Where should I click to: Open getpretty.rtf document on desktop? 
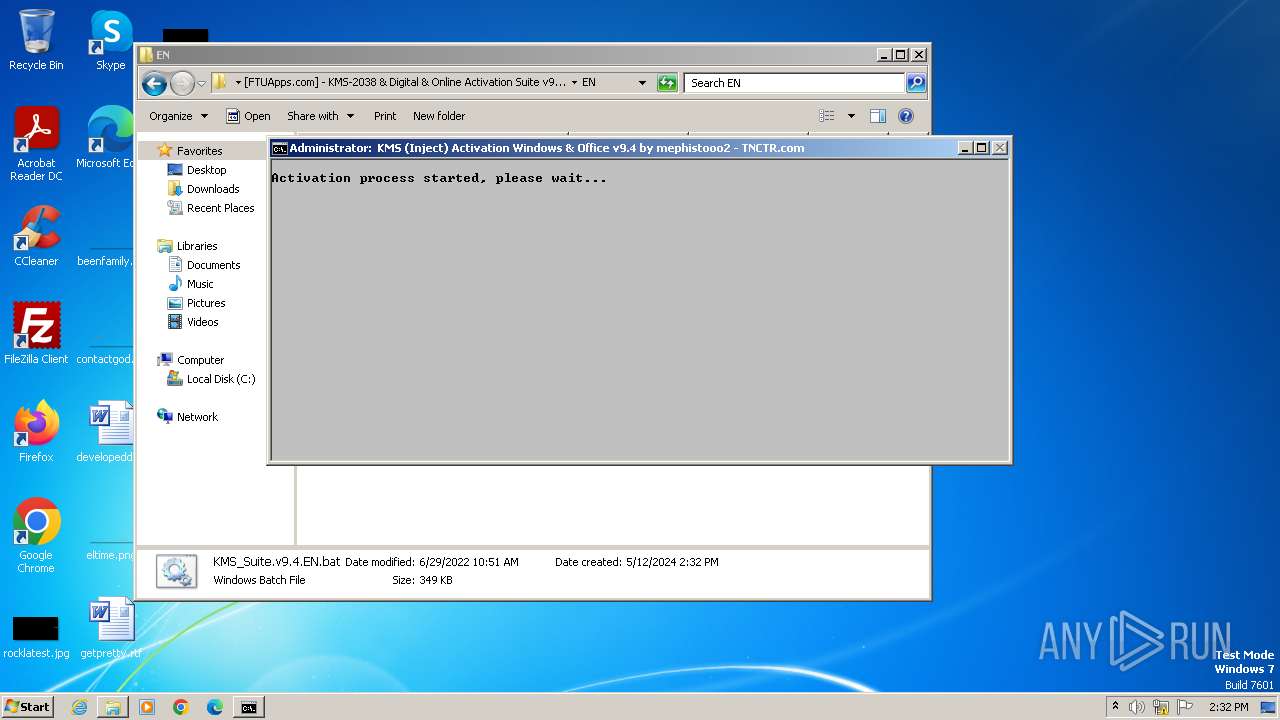(111, 628)
